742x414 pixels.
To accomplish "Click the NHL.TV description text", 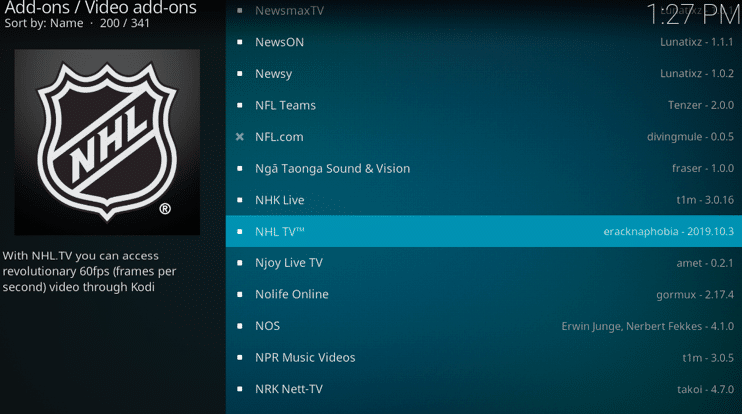I will (x=89, y=271).
